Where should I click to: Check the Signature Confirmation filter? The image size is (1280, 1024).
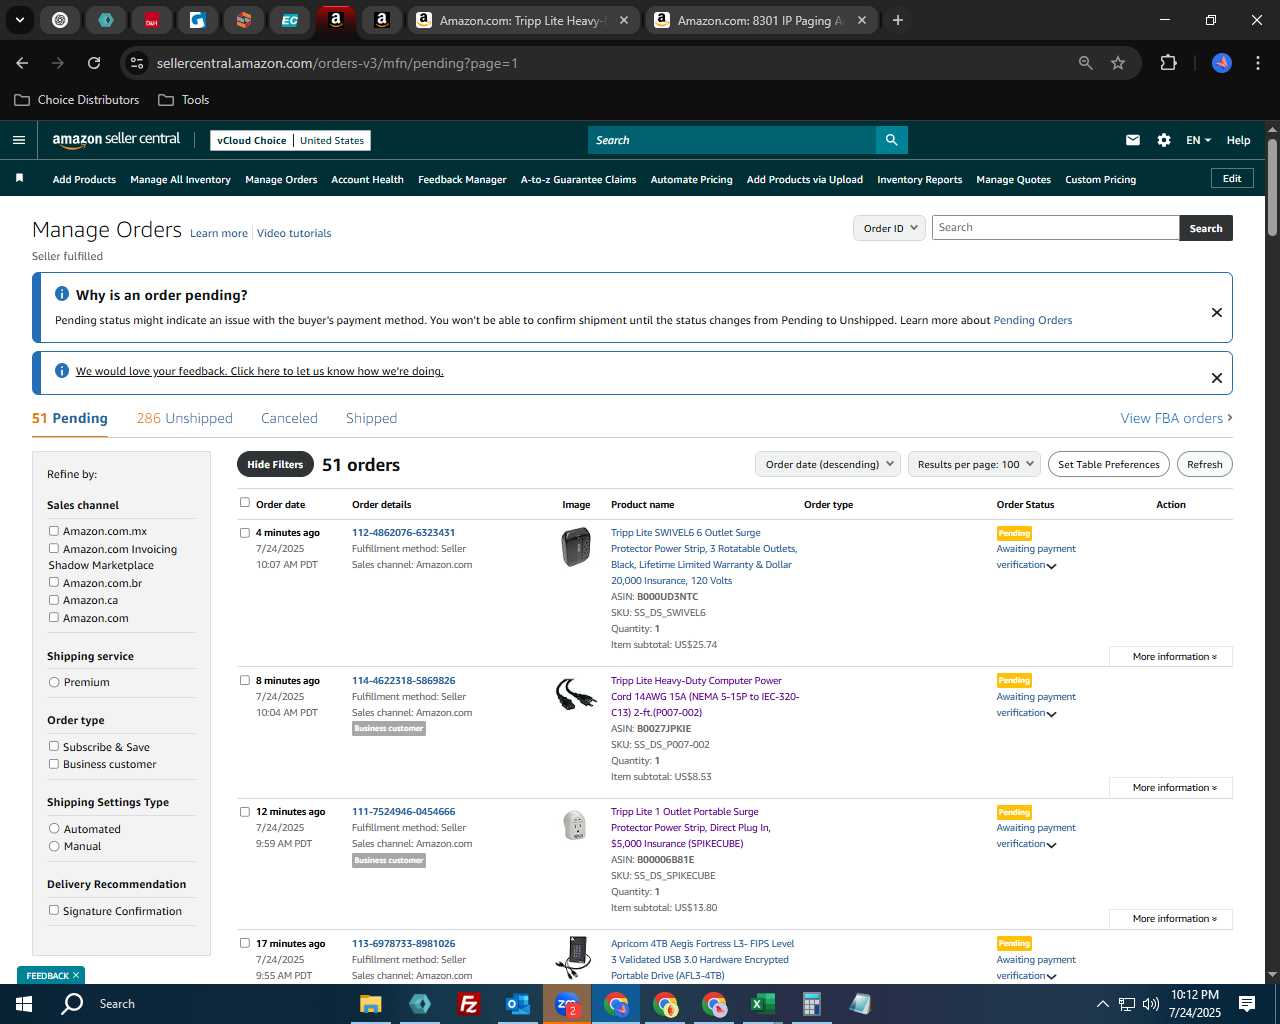[x=54, y=910]
